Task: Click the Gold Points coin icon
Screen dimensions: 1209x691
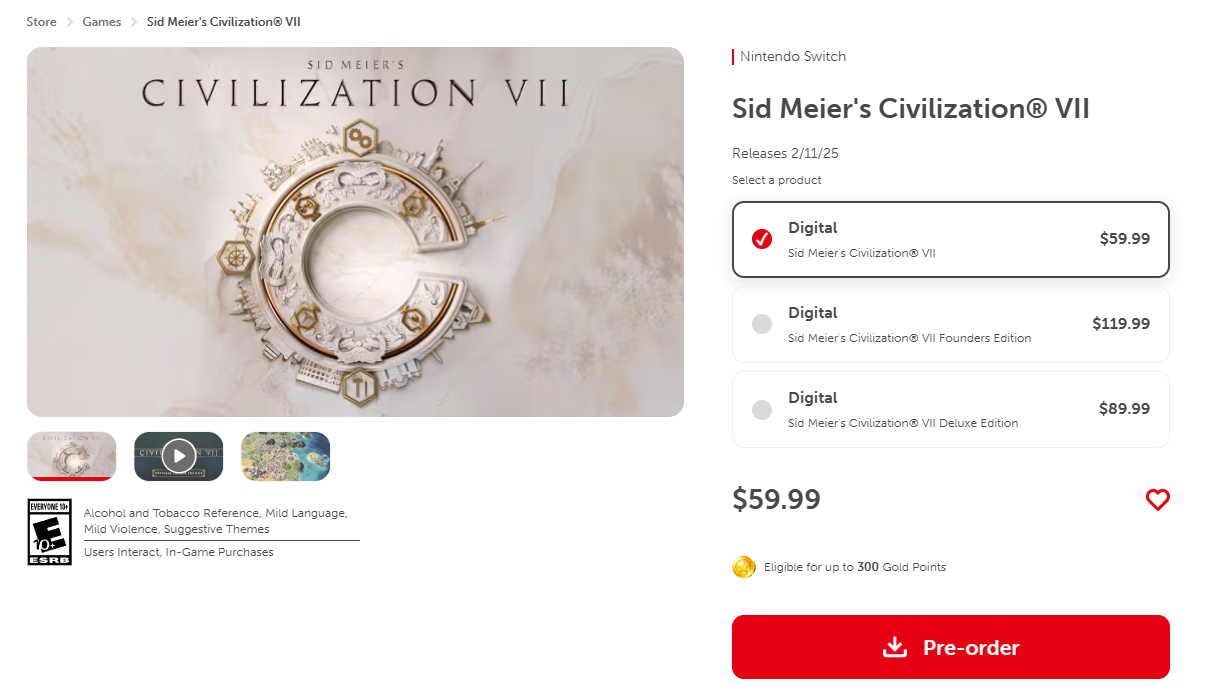Action: [743, 567]
